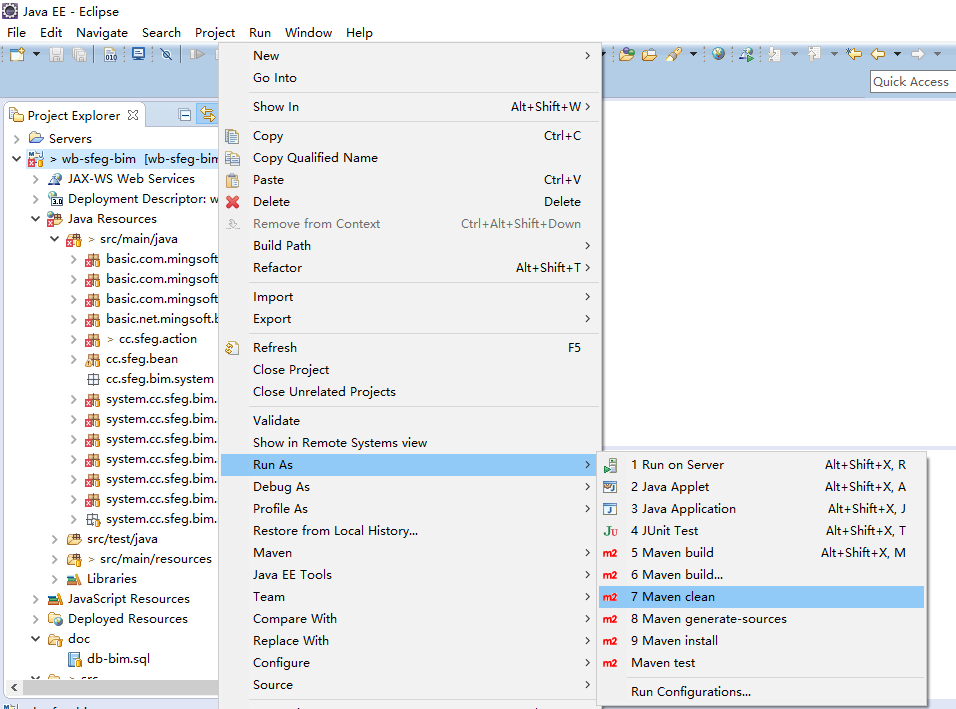Select the db-bim.sql file

point(118,659)
